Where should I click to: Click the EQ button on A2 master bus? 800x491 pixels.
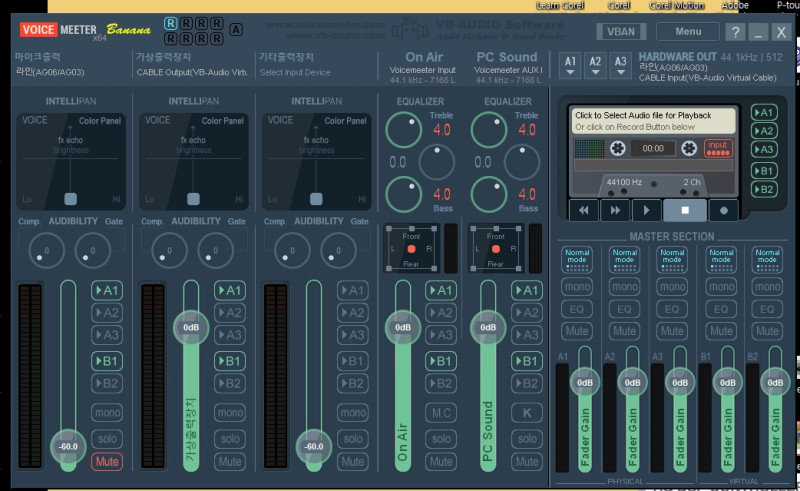click(624, 309)
